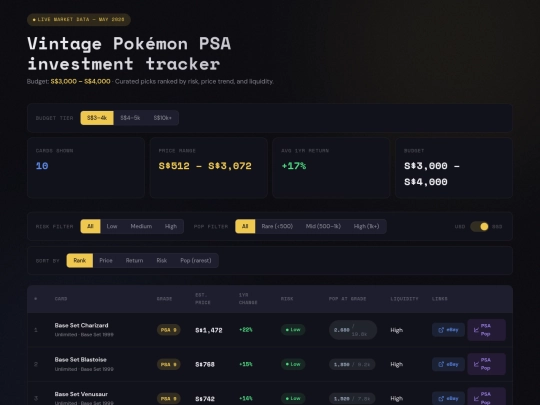
Task: Set pop filter to All
Action: (245, 226)
